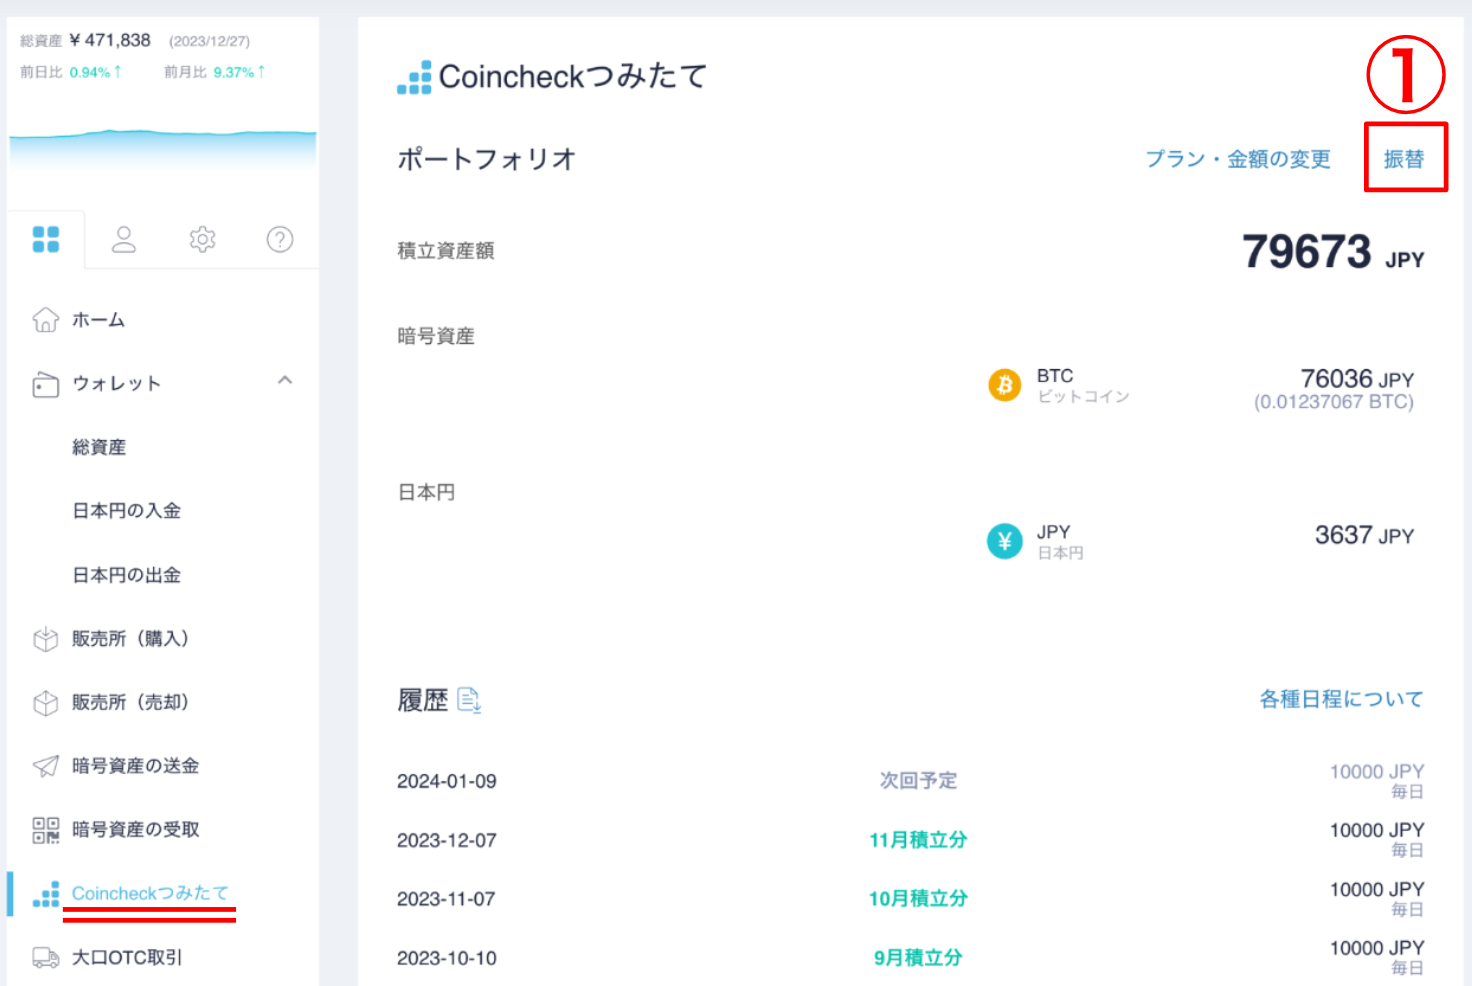Click the truck icon for OTC trading
The image size is (1472, 986).
pyautogui.click(x=46, y=957)
